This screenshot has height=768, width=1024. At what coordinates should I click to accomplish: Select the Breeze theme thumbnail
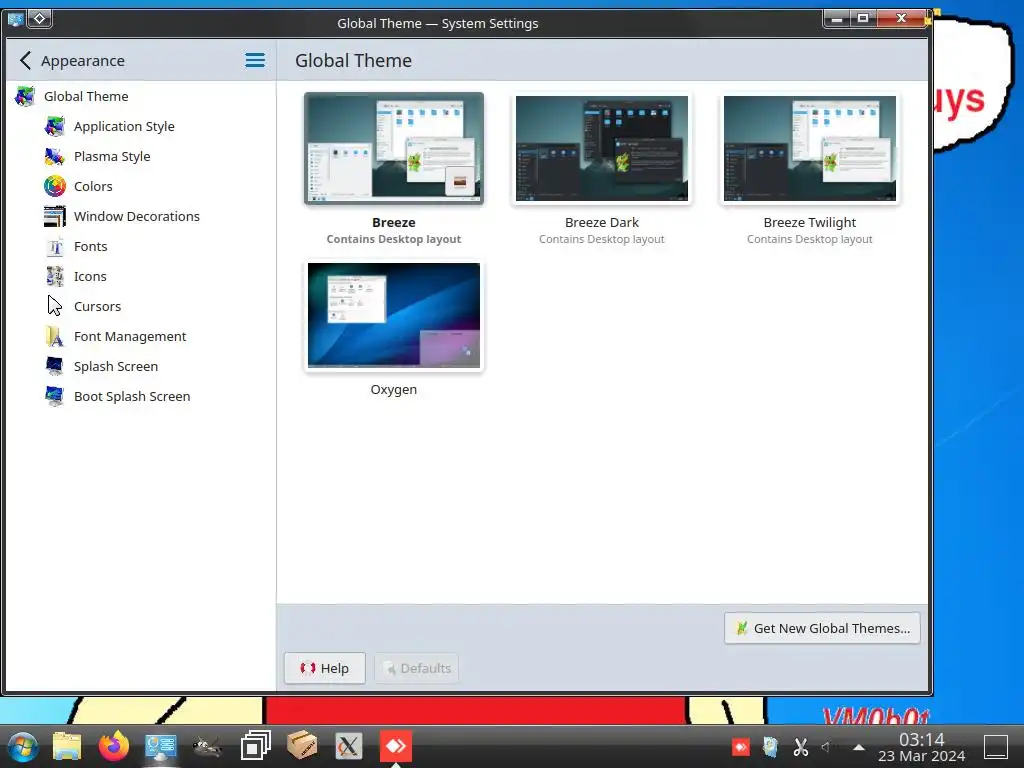394,148
